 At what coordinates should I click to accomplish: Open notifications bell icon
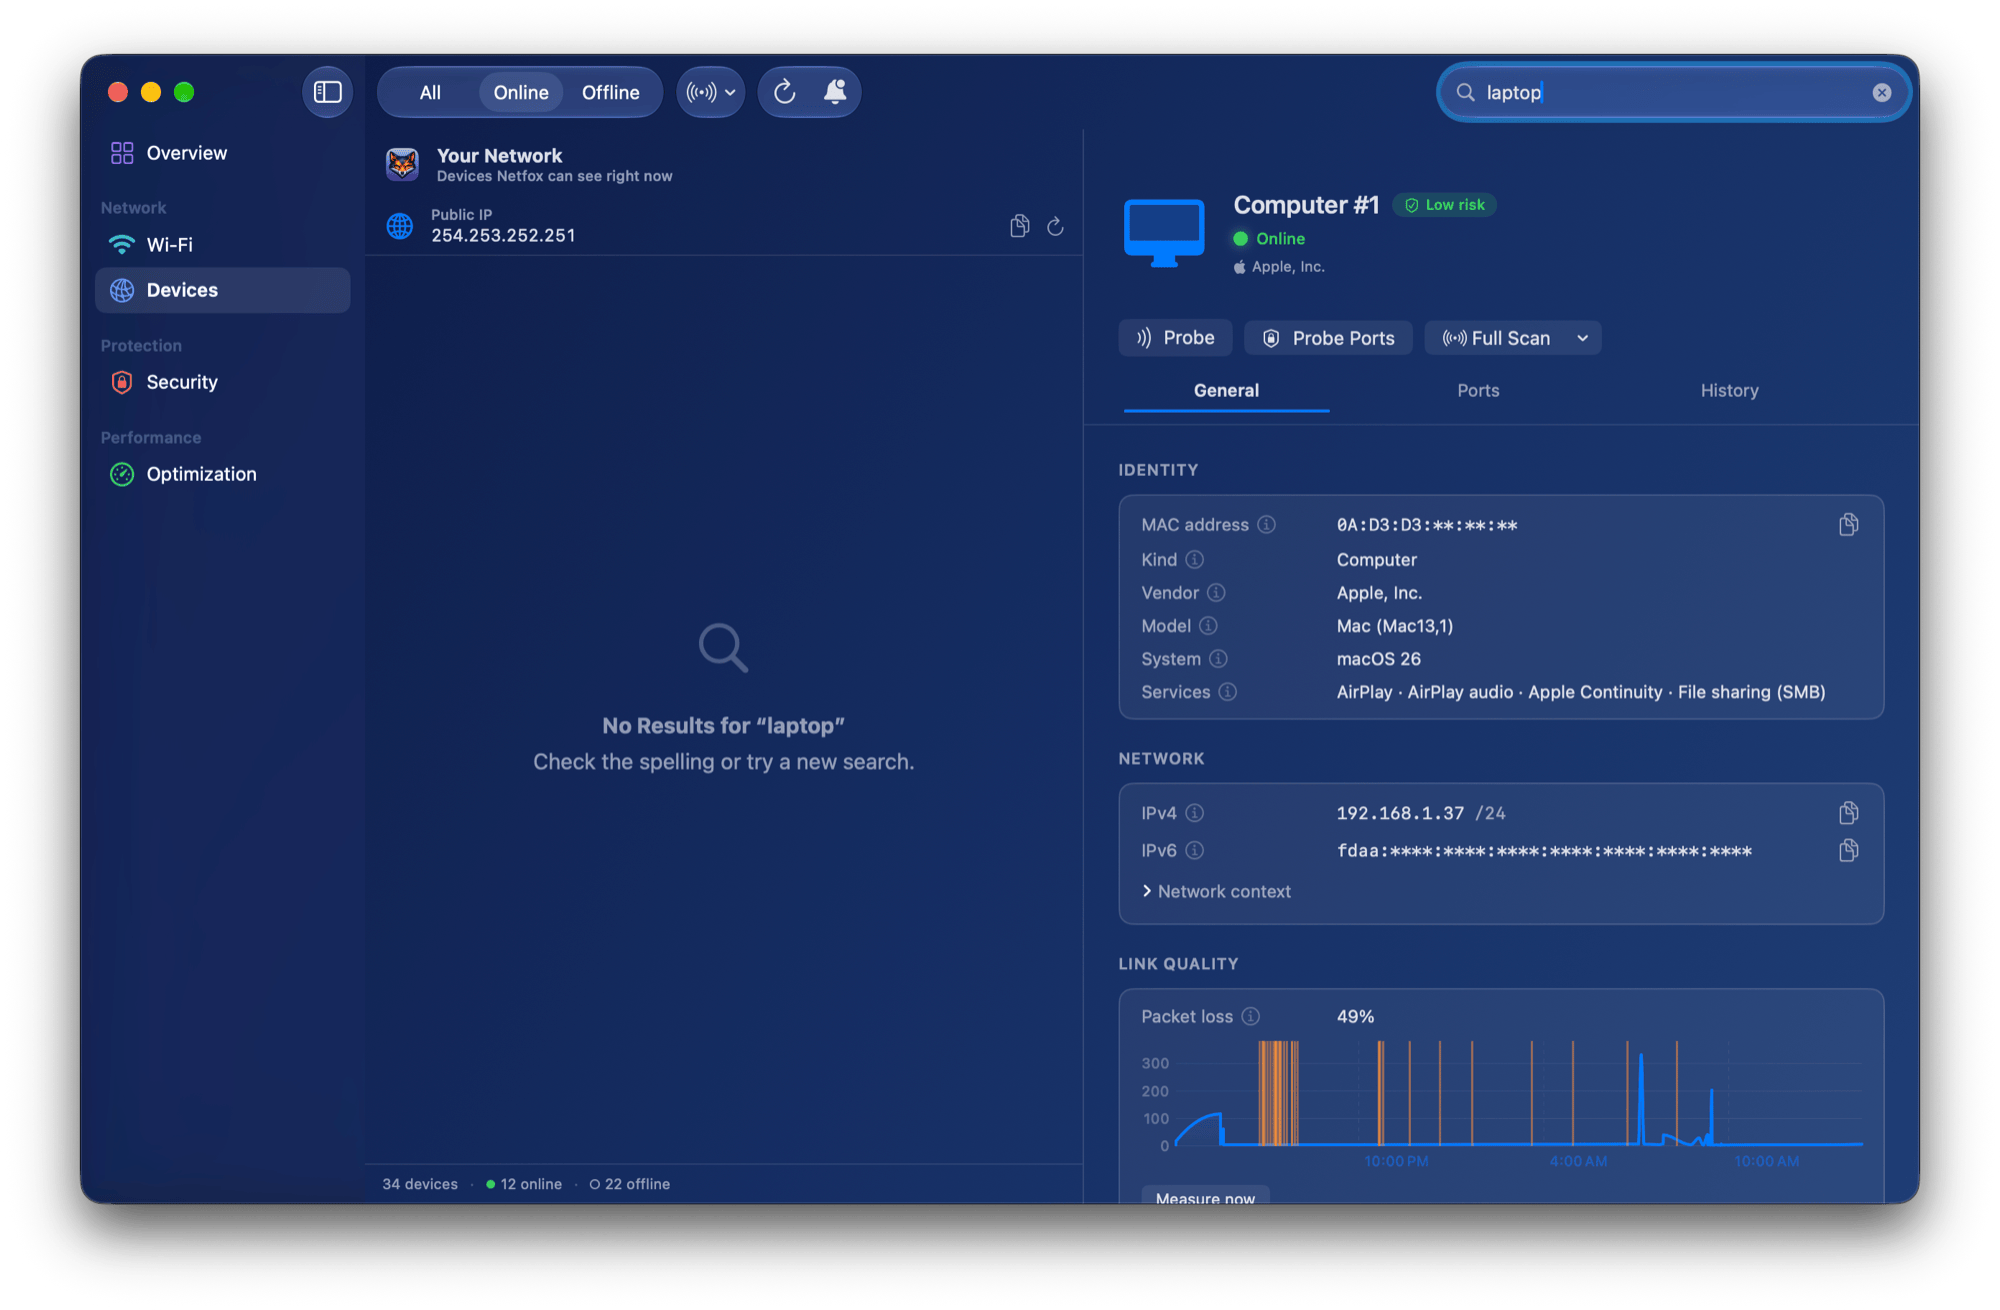pos(835,92)
